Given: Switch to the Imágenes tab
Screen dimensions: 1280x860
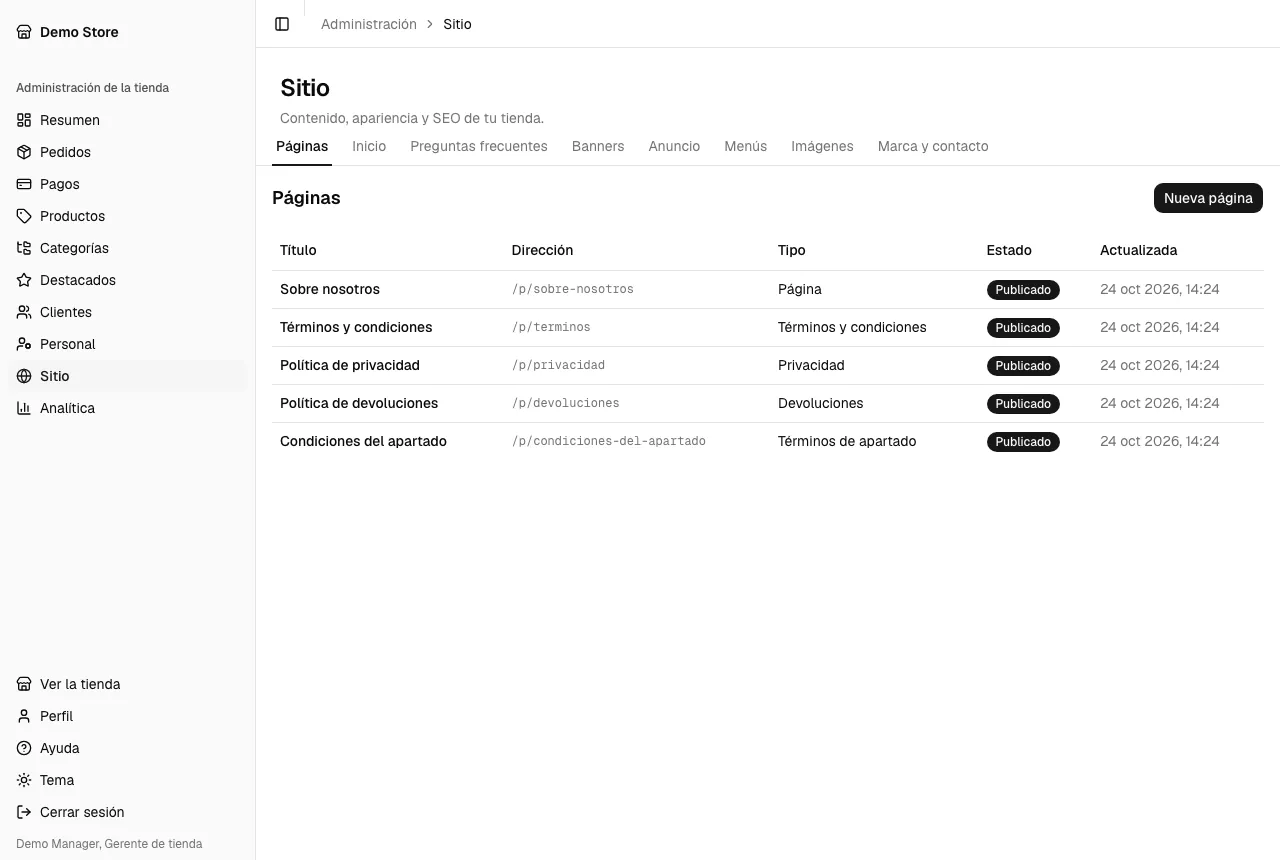Looking at the screenshot, I should pos(822,146).
